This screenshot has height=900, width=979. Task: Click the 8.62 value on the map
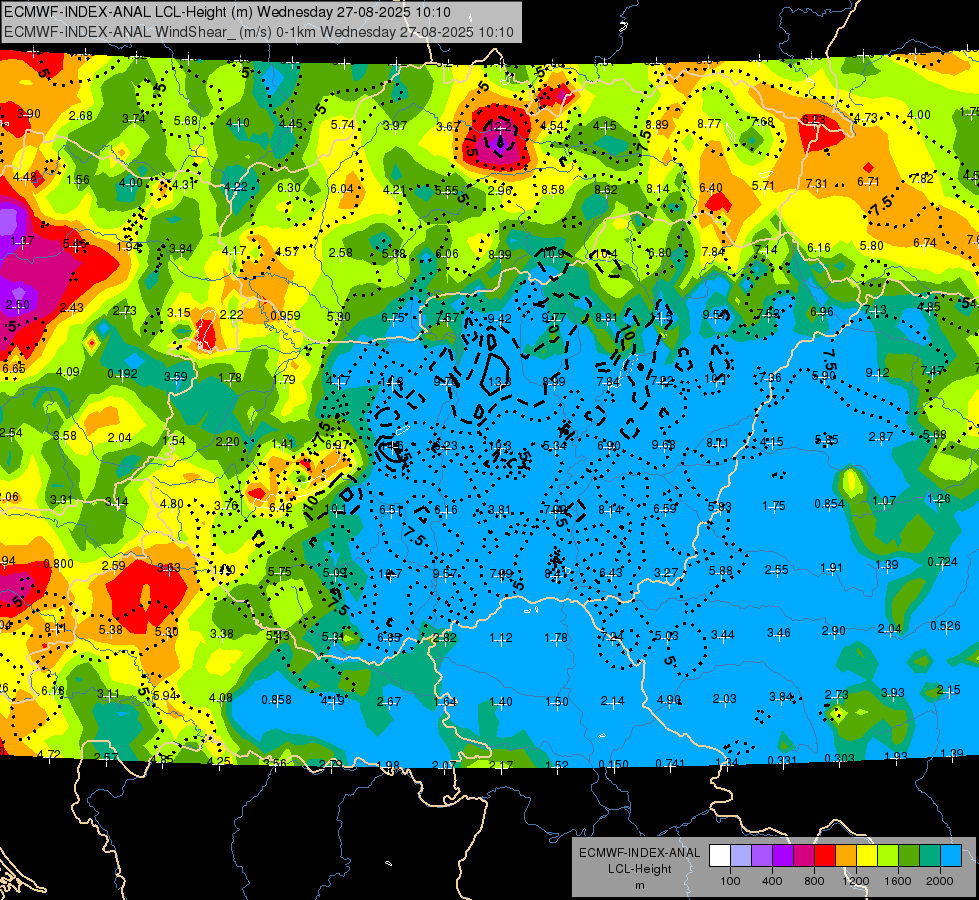606,189
